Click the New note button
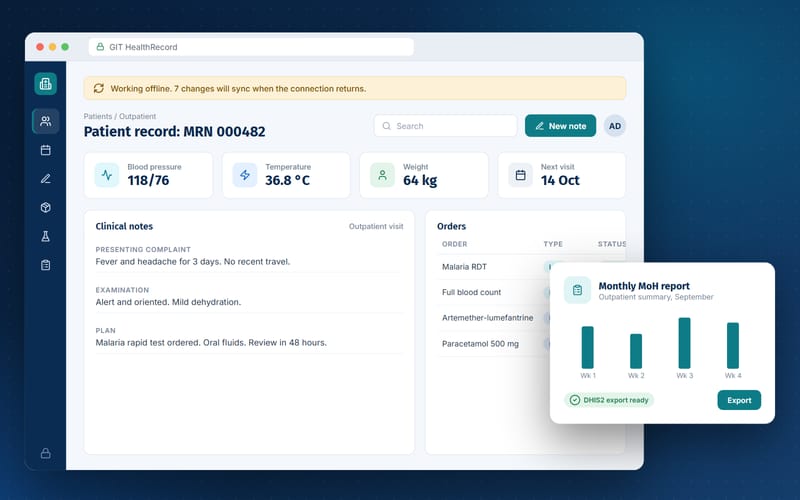Screen dimensions: 800x500 pos(560,126)
